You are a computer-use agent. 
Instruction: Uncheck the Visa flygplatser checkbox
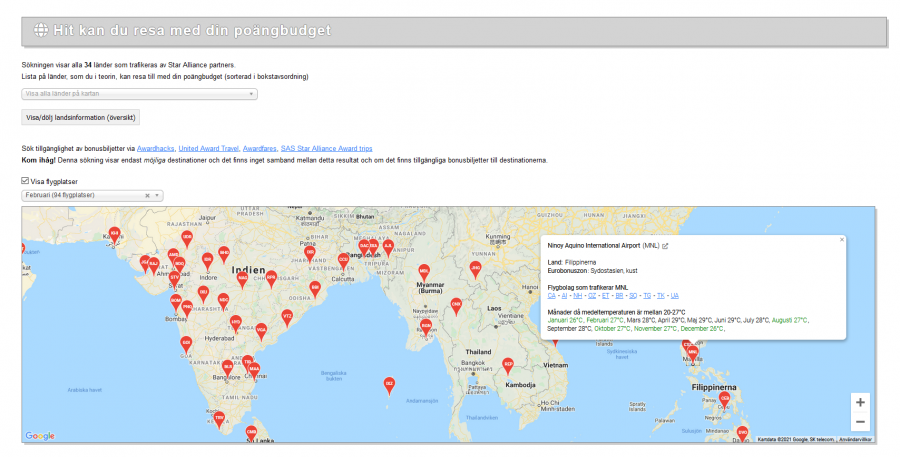click(x=25, y=181)
